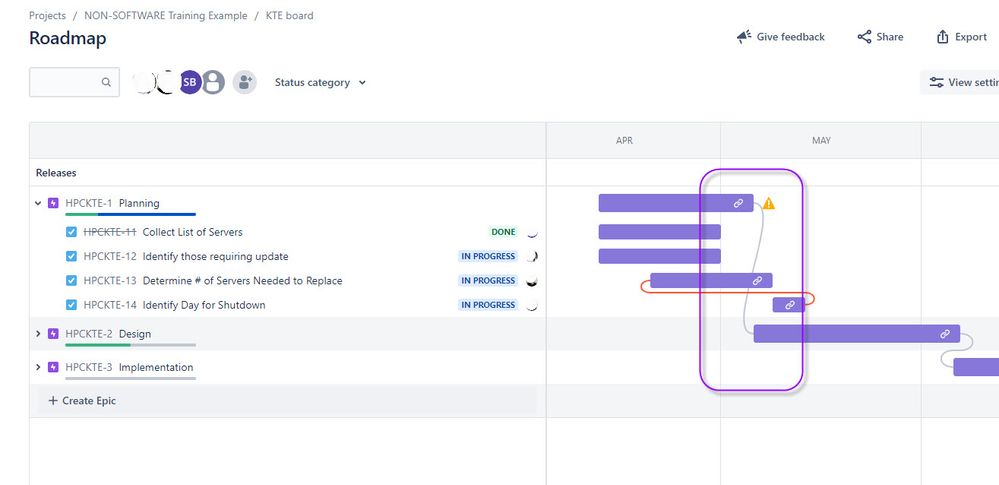Click assignee avatar on Collect List of Servers
Screen dimensions: 999x485
tap(532, 232)
